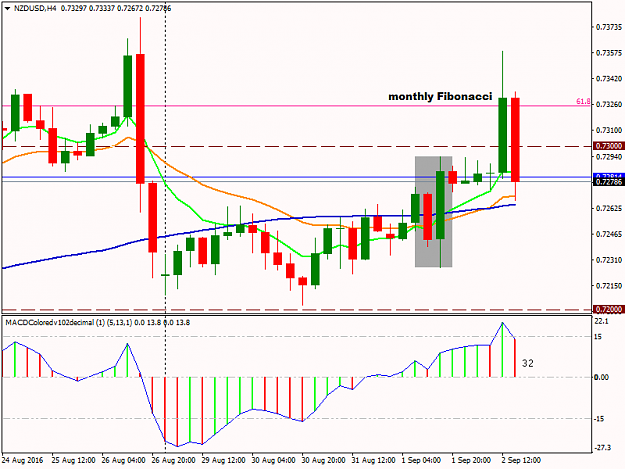Image resolution: width=625 pixels, height=469 pixels.
Task: Open the chart menu triangle beside NZDUSD,H4
Action: coord(7,8)
